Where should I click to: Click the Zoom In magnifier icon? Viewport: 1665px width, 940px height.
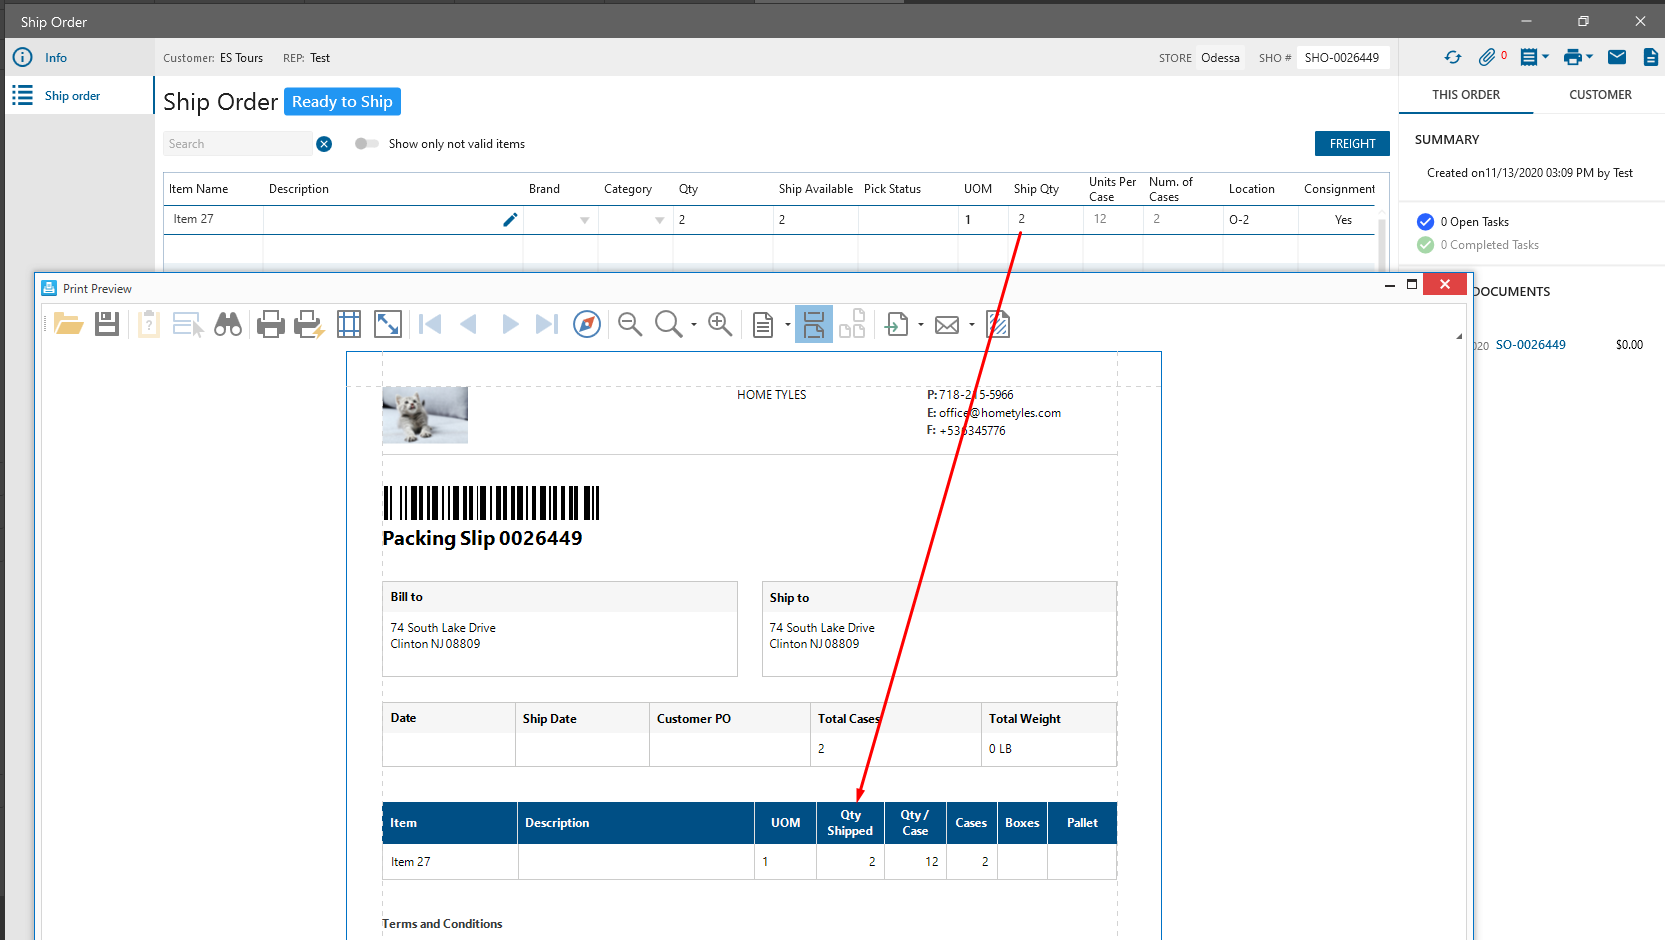pos(720,324)
